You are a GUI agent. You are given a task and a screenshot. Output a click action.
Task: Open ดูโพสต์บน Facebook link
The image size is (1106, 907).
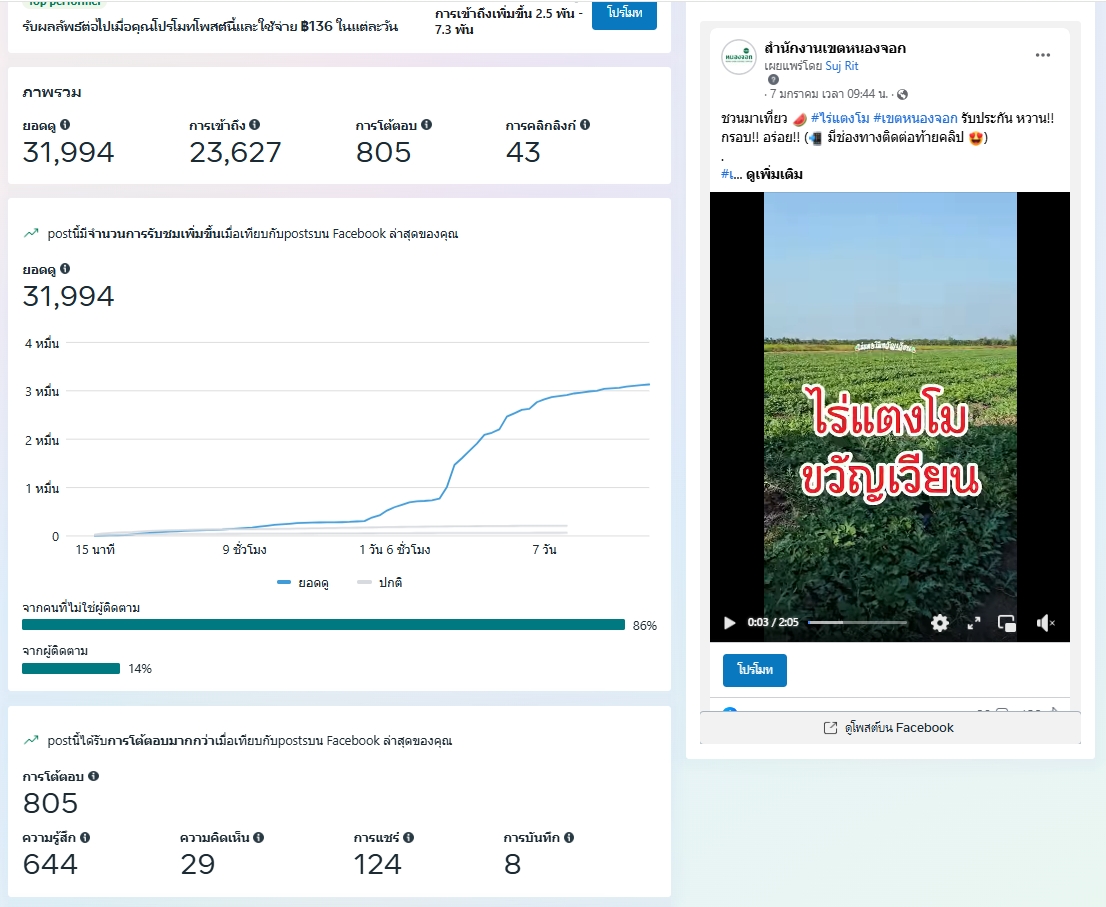click(x=889, y=727)
